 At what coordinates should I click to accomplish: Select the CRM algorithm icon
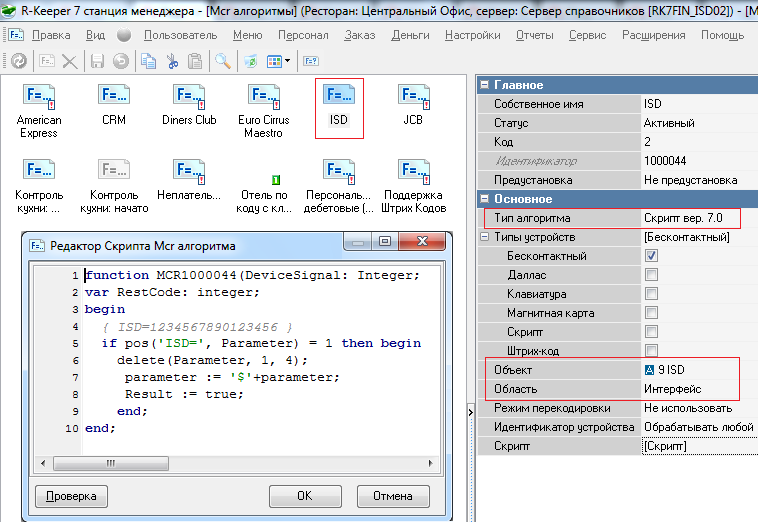click(x=114, y=96)
